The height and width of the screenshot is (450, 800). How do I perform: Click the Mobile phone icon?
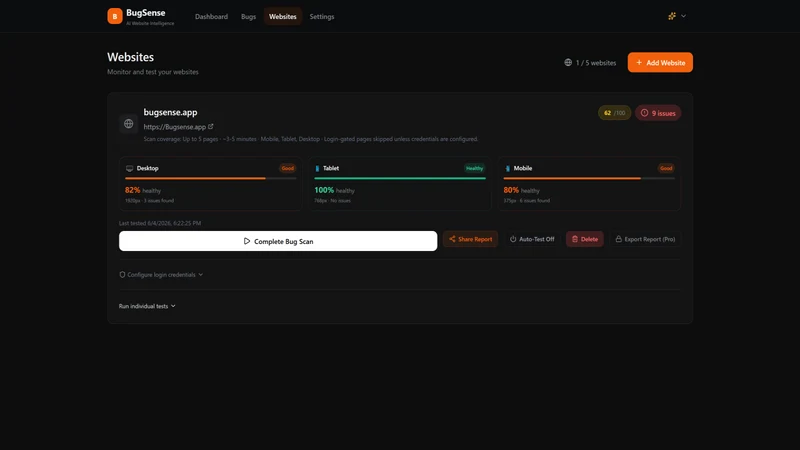(507, 168)
